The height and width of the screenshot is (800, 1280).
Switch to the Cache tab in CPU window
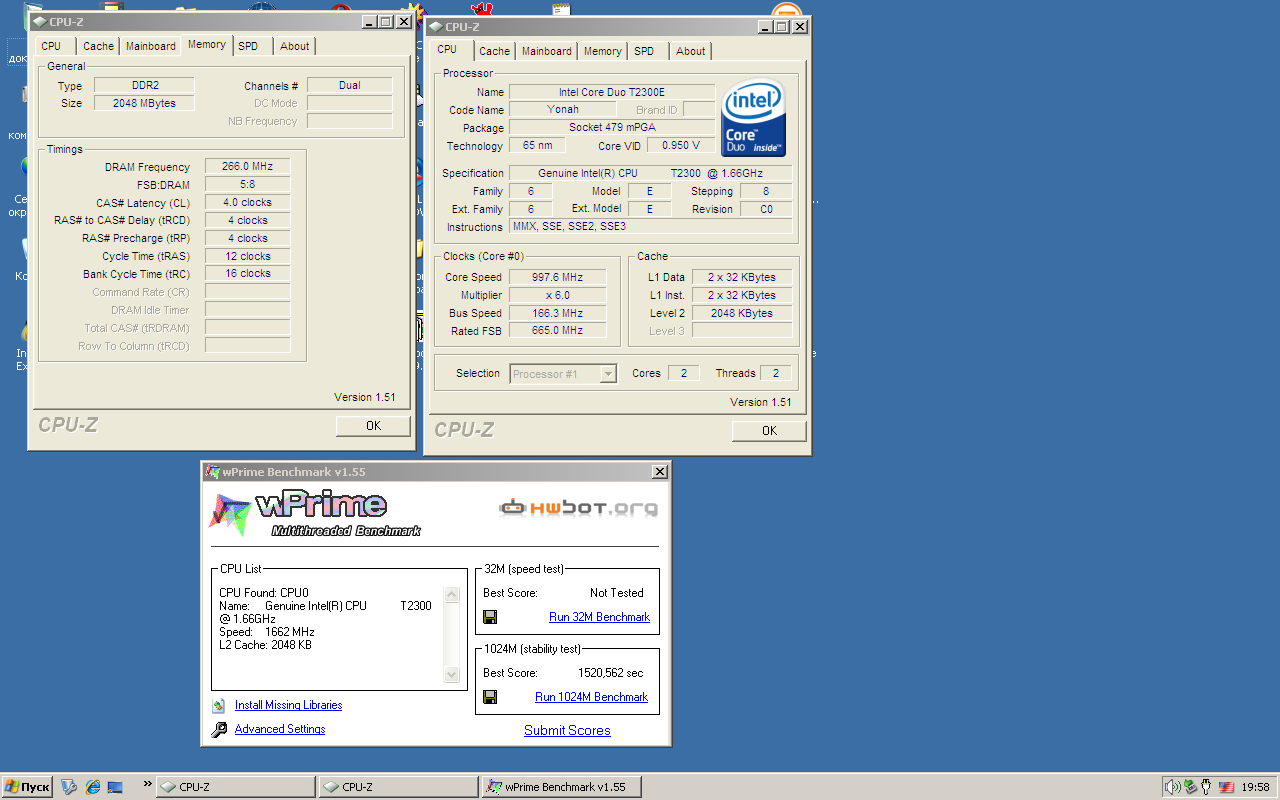(x=494, y=51)
